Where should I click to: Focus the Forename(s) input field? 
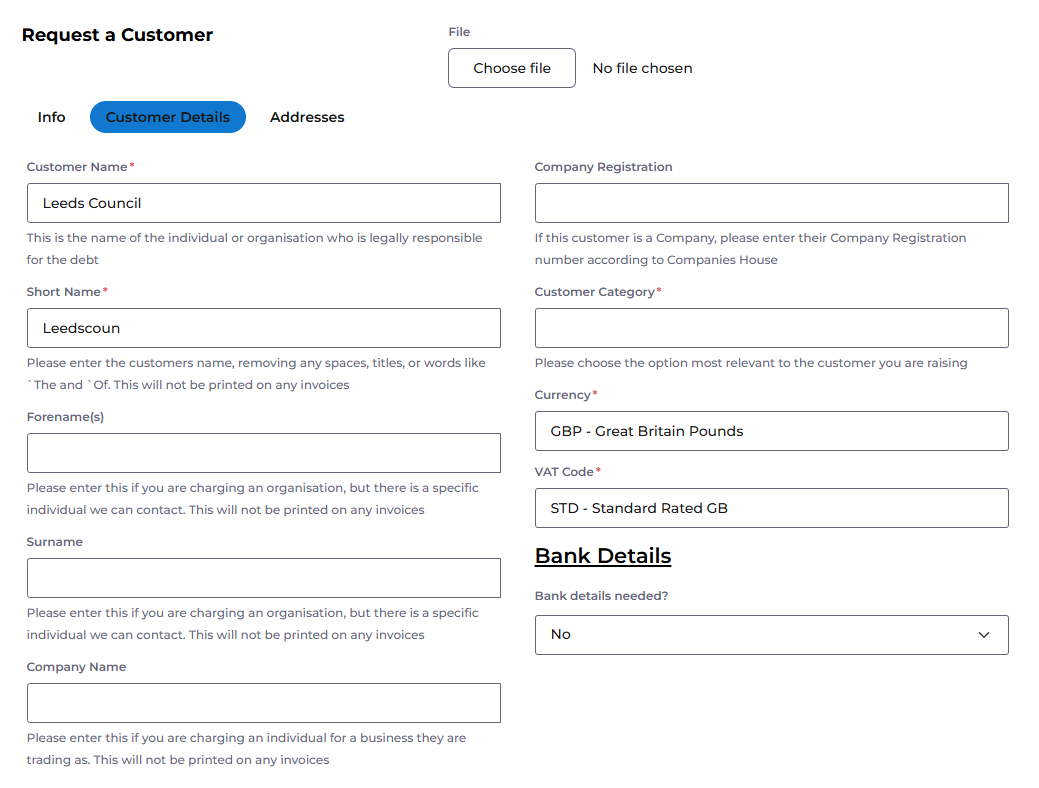coord(264,453)
